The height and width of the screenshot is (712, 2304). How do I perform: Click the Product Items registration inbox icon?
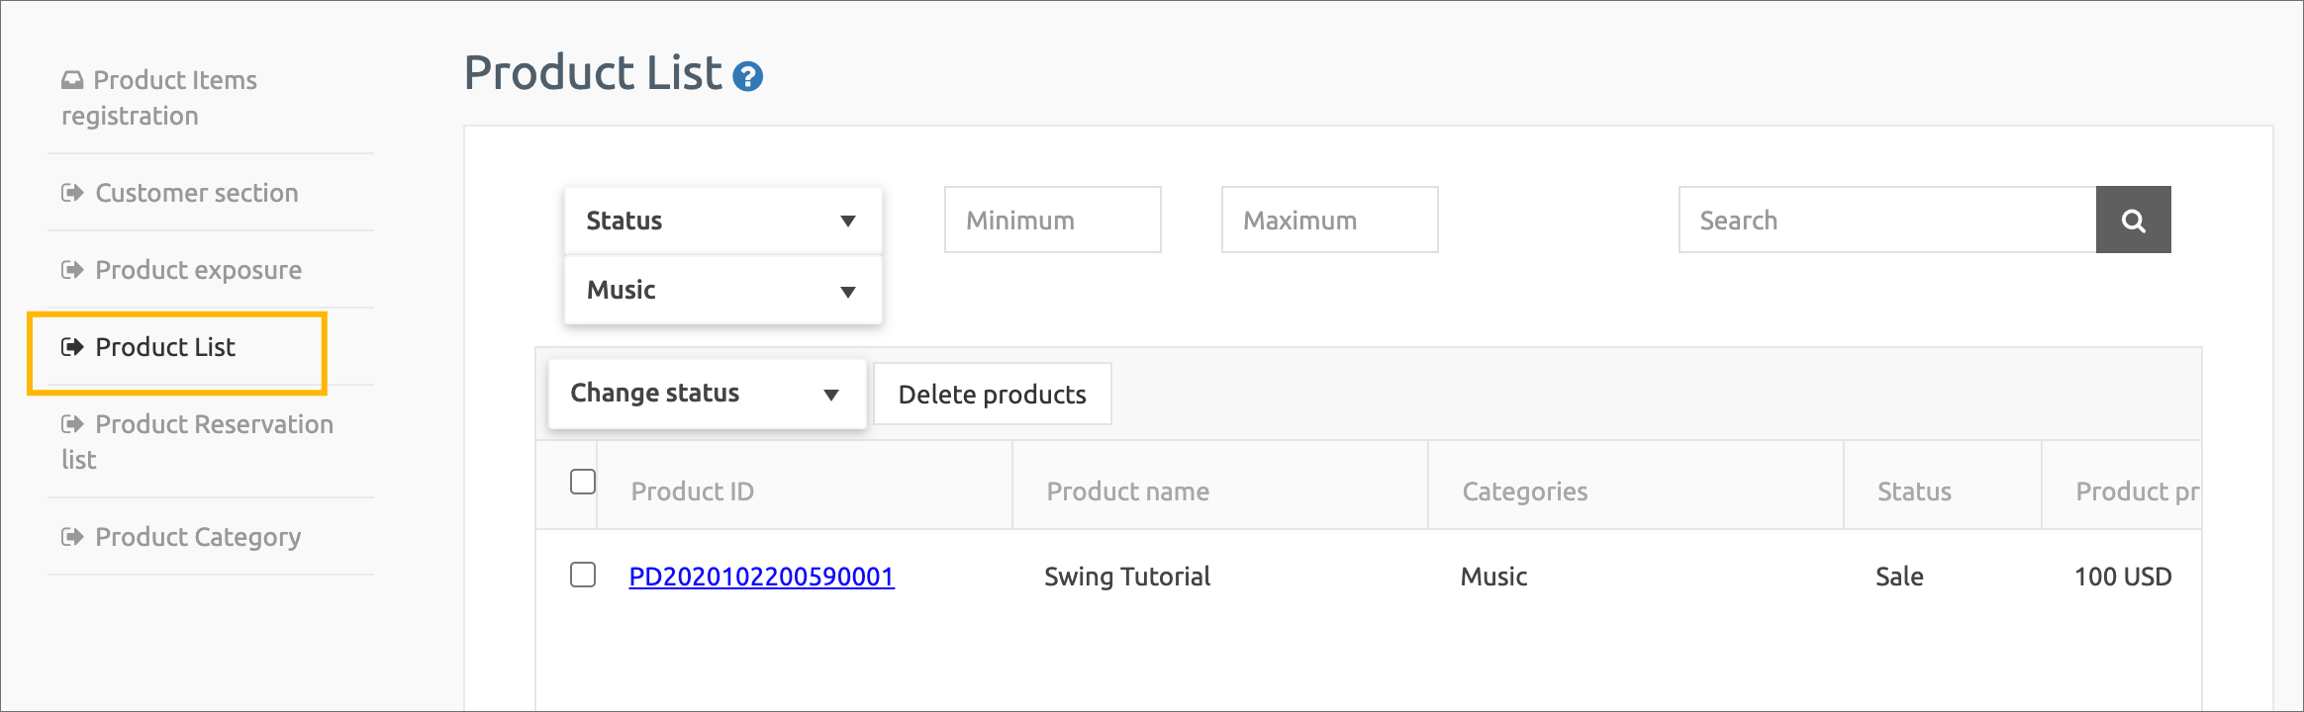[x=72, y=80]
